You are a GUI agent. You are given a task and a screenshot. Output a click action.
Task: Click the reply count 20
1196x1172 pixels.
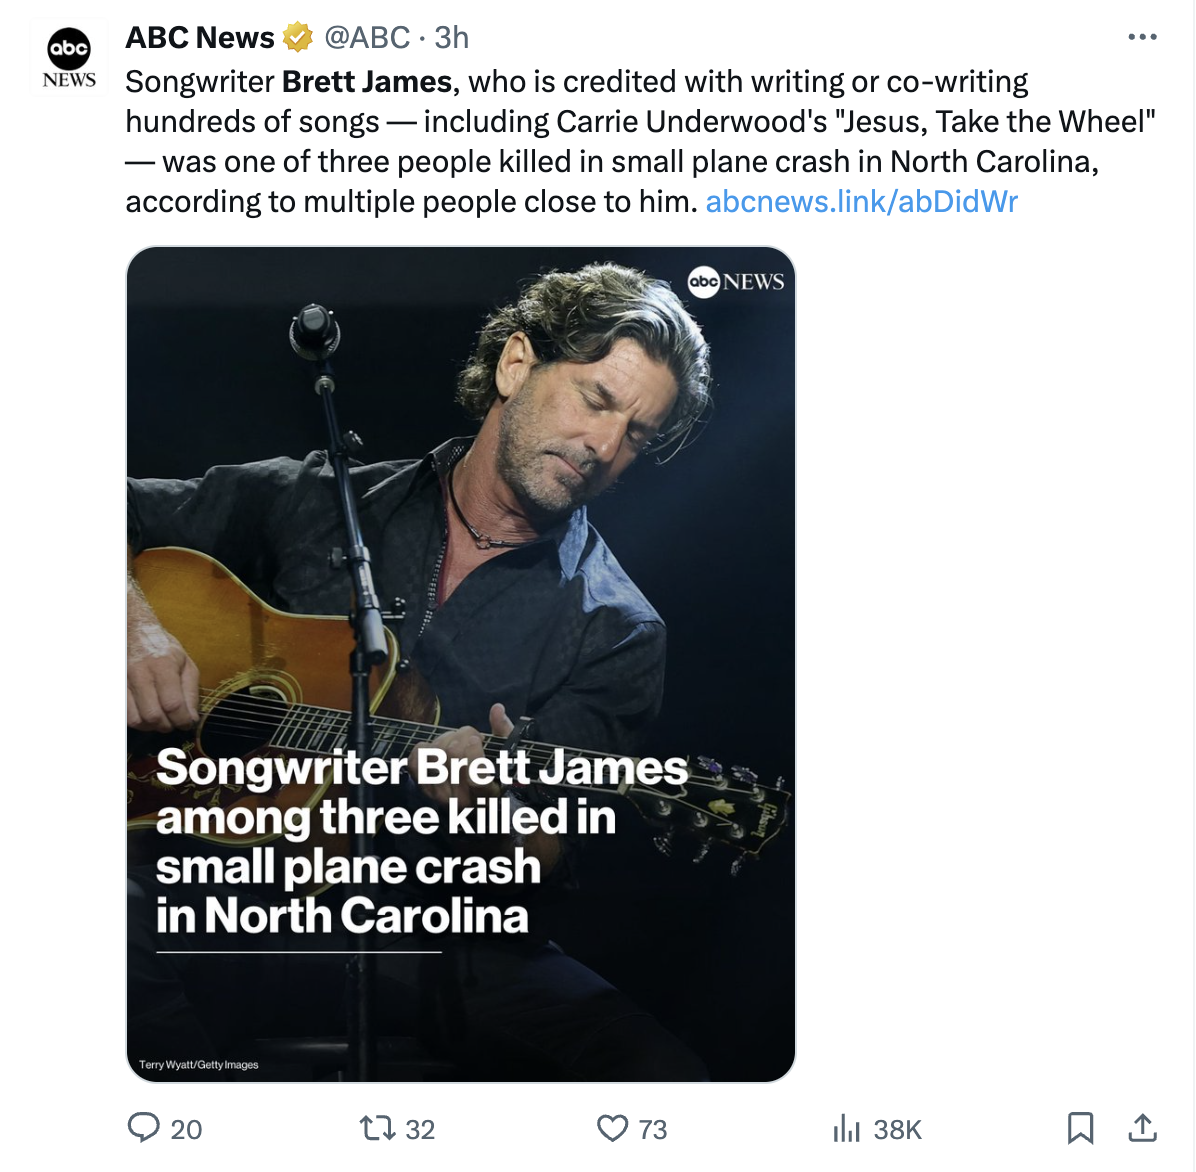pyautogui.click(x=186, y=1130)
